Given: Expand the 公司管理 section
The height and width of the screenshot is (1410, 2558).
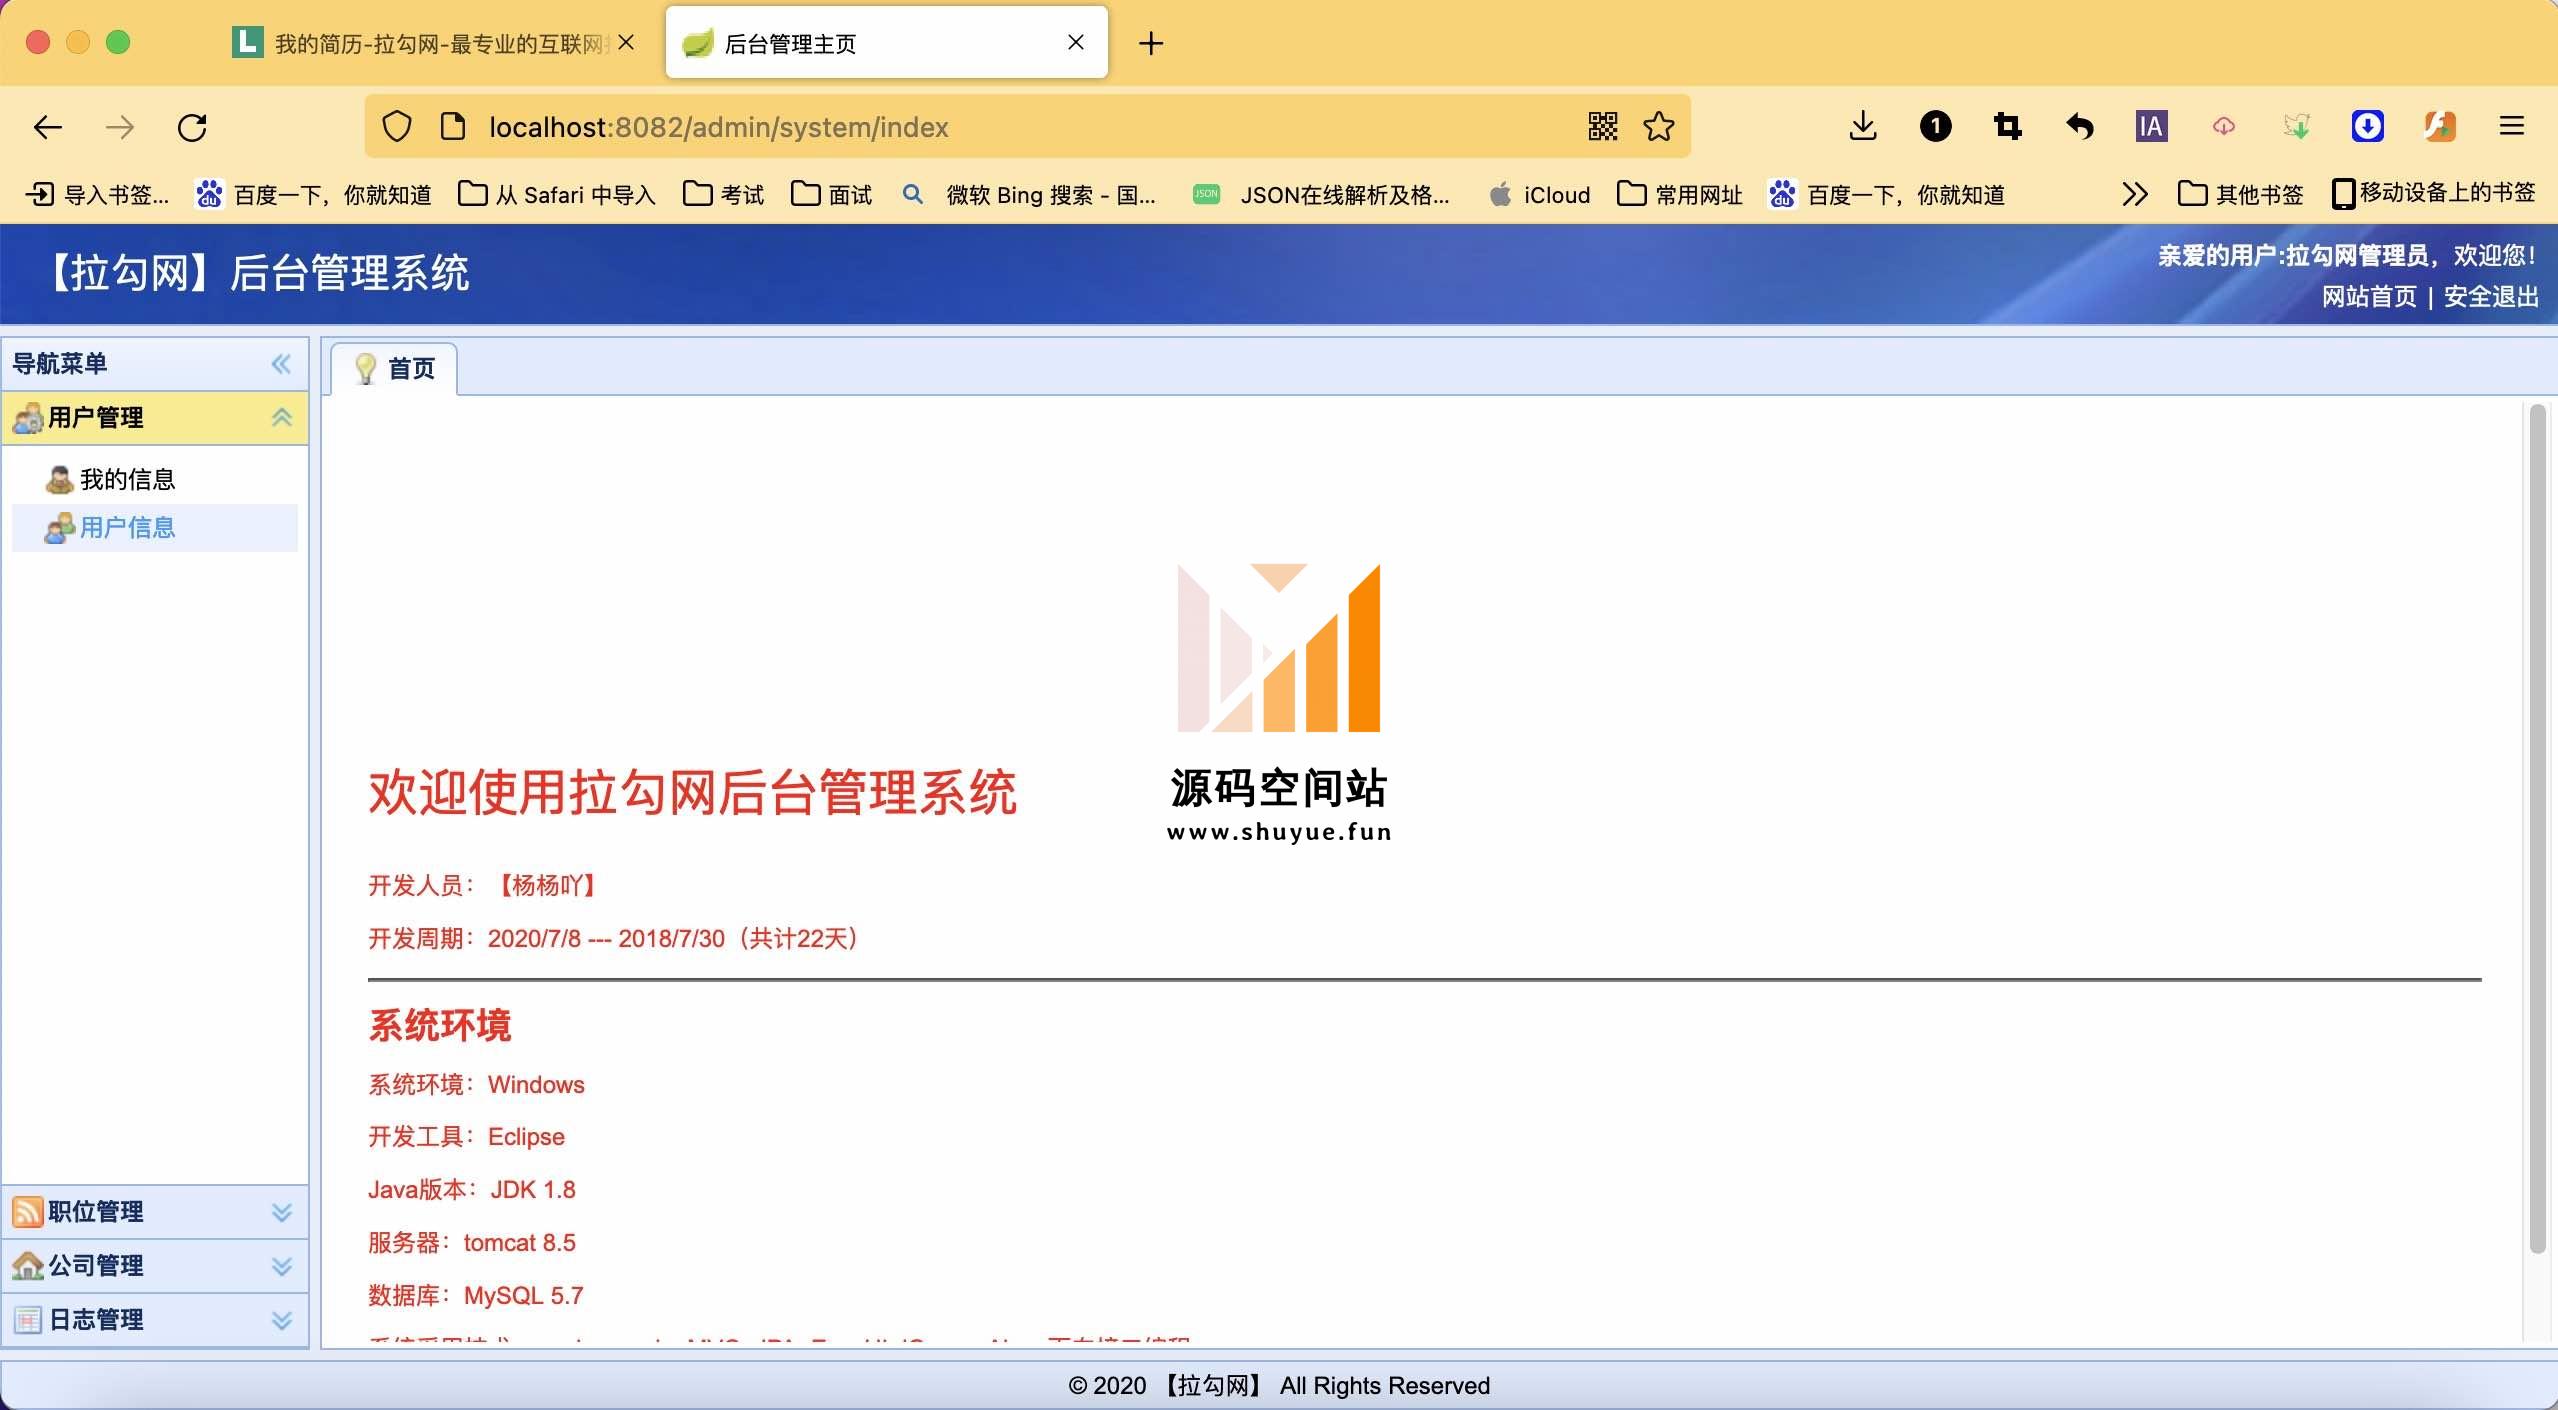Looking at the screenshot, I should [x=282, y=1266].
